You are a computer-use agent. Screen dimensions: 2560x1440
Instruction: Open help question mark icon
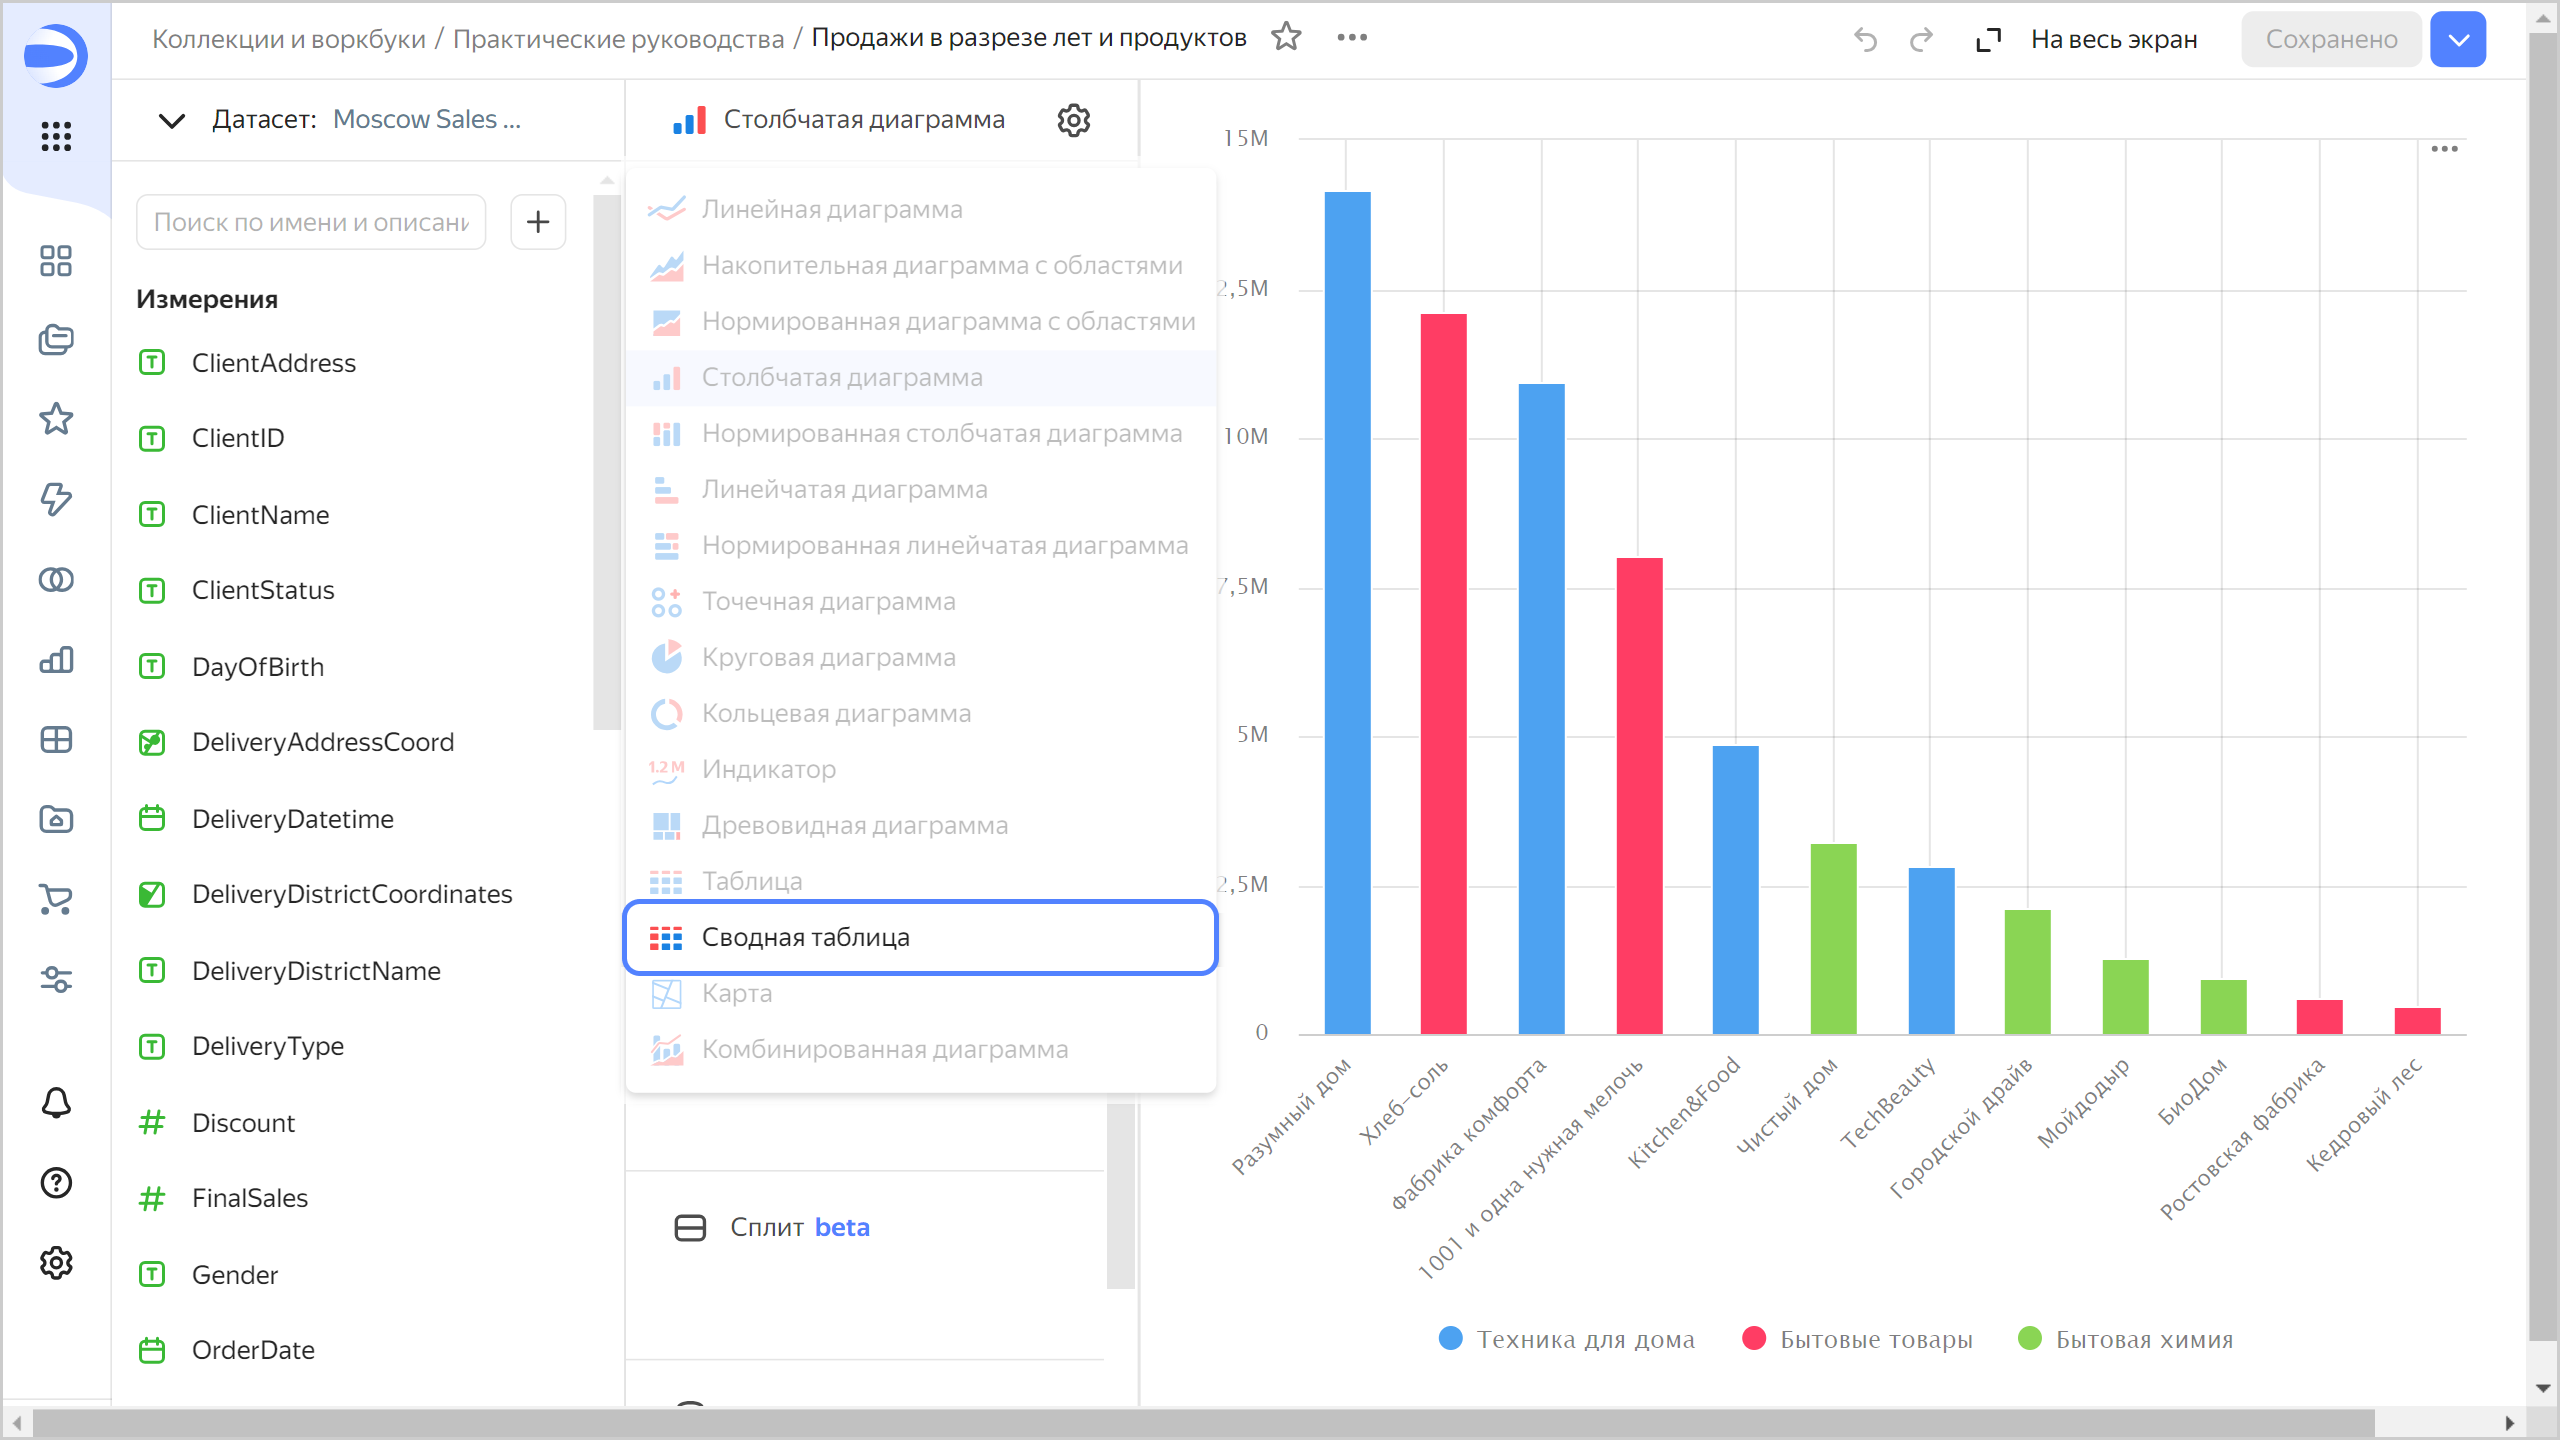coord(56,1183)
